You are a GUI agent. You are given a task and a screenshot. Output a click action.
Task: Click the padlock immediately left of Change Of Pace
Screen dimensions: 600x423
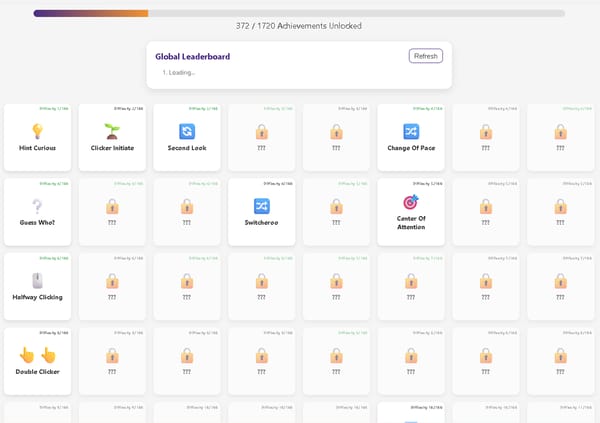coord(336,131)
